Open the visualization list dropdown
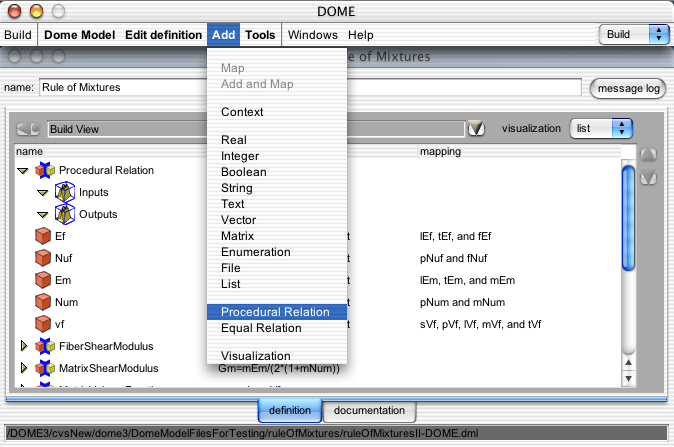This screenshot has height=447, width=674. pos(601,129)
